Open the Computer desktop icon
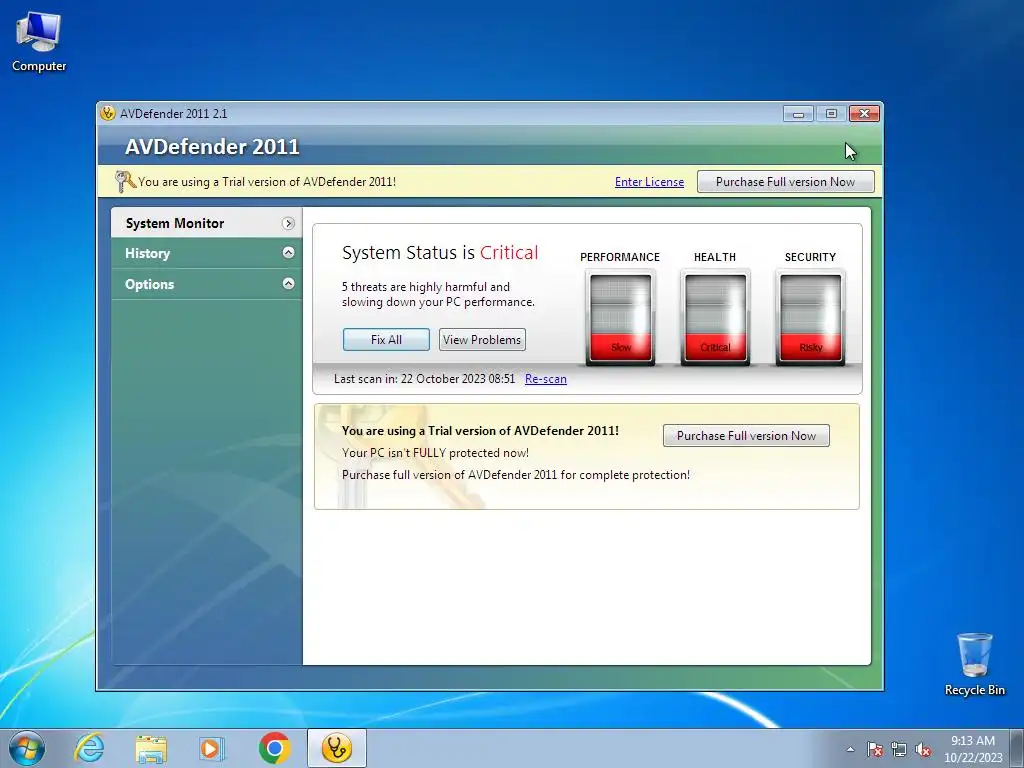The height and width of the screenshot is (768, 1024). [x=39, y=43]
